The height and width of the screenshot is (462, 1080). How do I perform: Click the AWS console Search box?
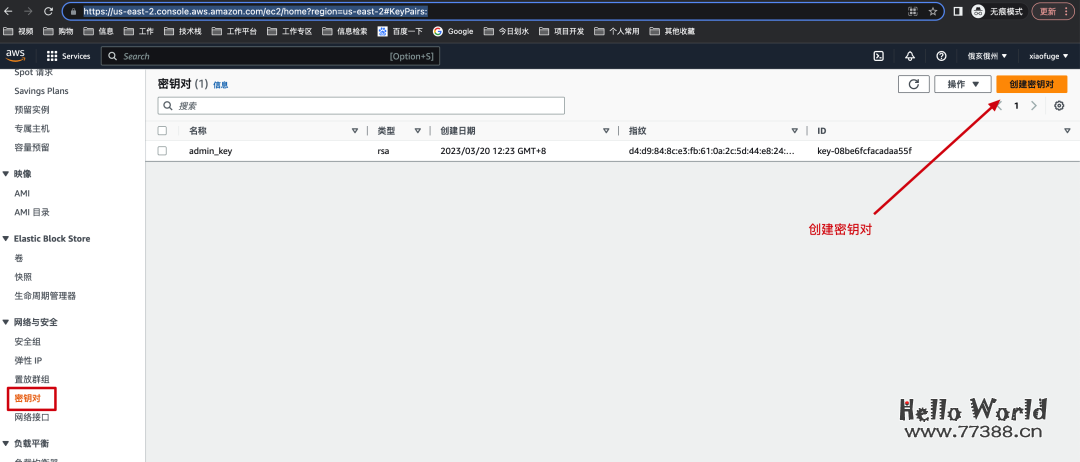click(270, 56)
